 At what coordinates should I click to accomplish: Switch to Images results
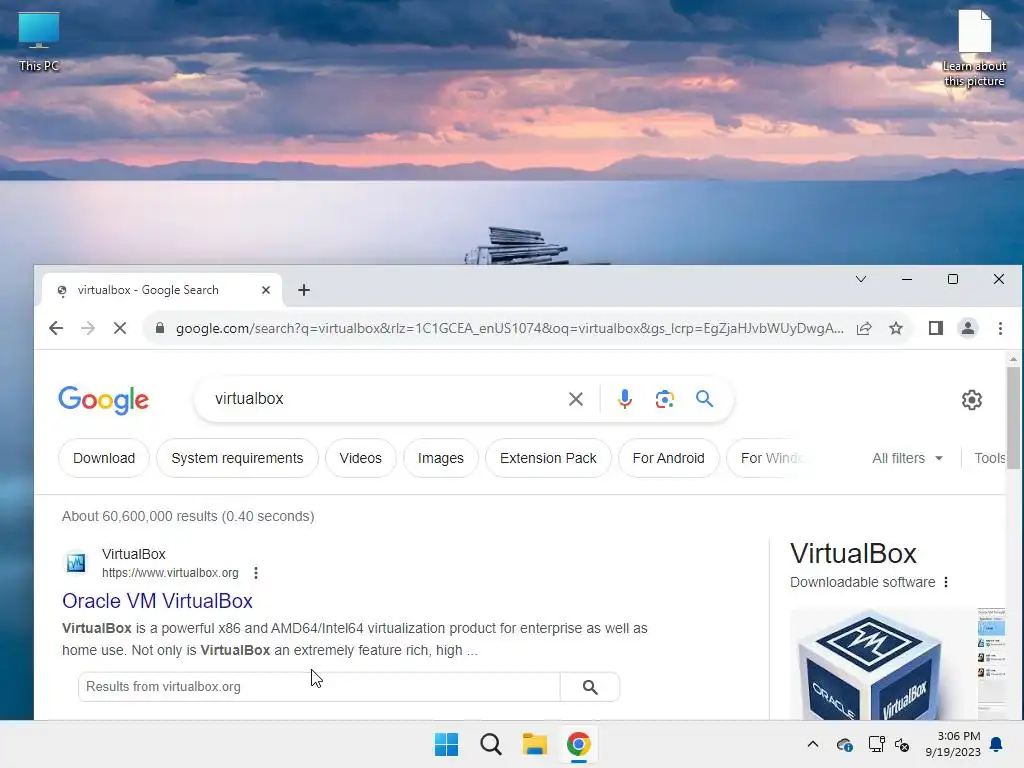point(441,458)
